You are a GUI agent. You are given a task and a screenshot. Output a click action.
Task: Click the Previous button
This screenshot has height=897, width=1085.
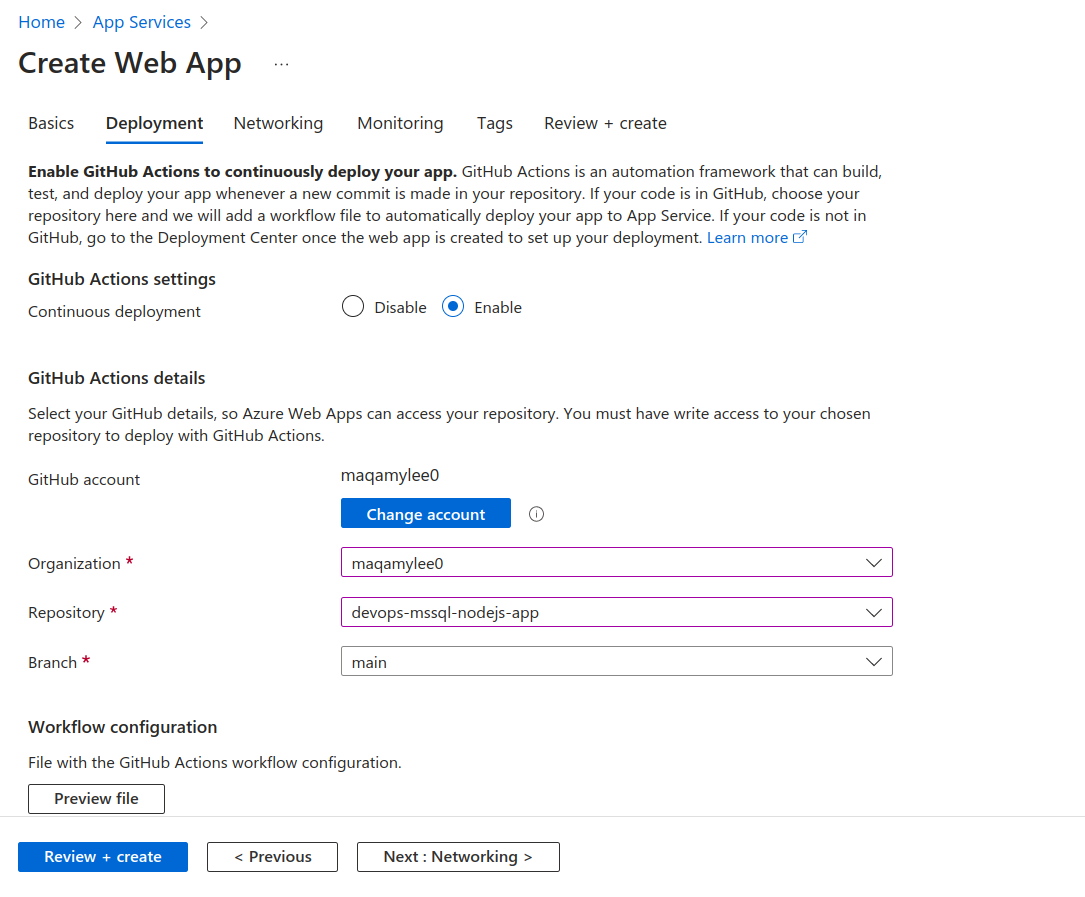[272, 857]
